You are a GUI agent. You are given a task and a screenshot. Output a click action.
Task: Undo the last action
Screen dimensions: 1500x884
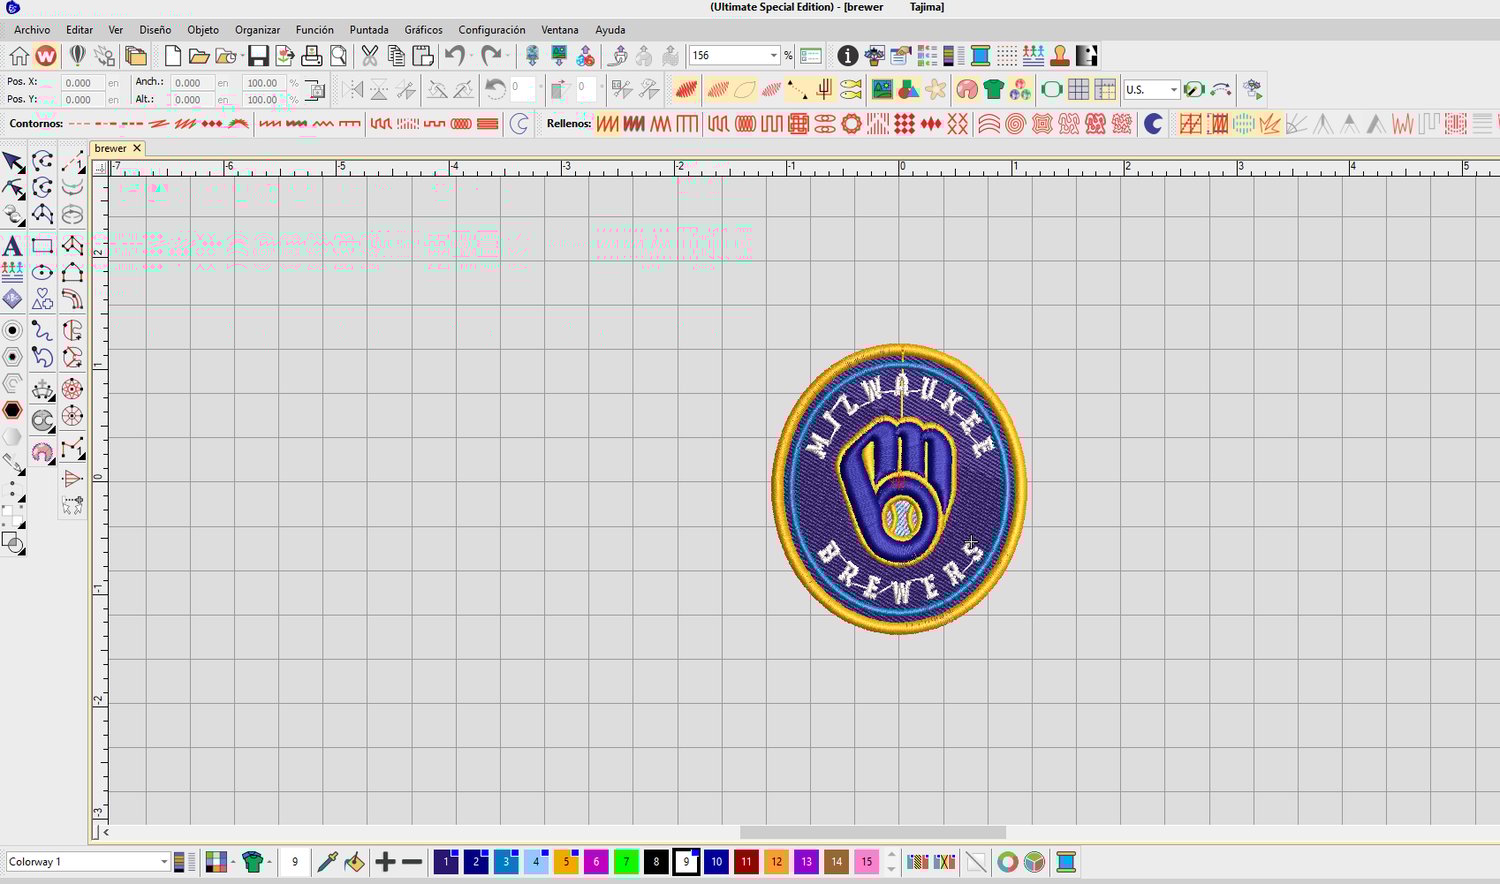pos(454,56)
